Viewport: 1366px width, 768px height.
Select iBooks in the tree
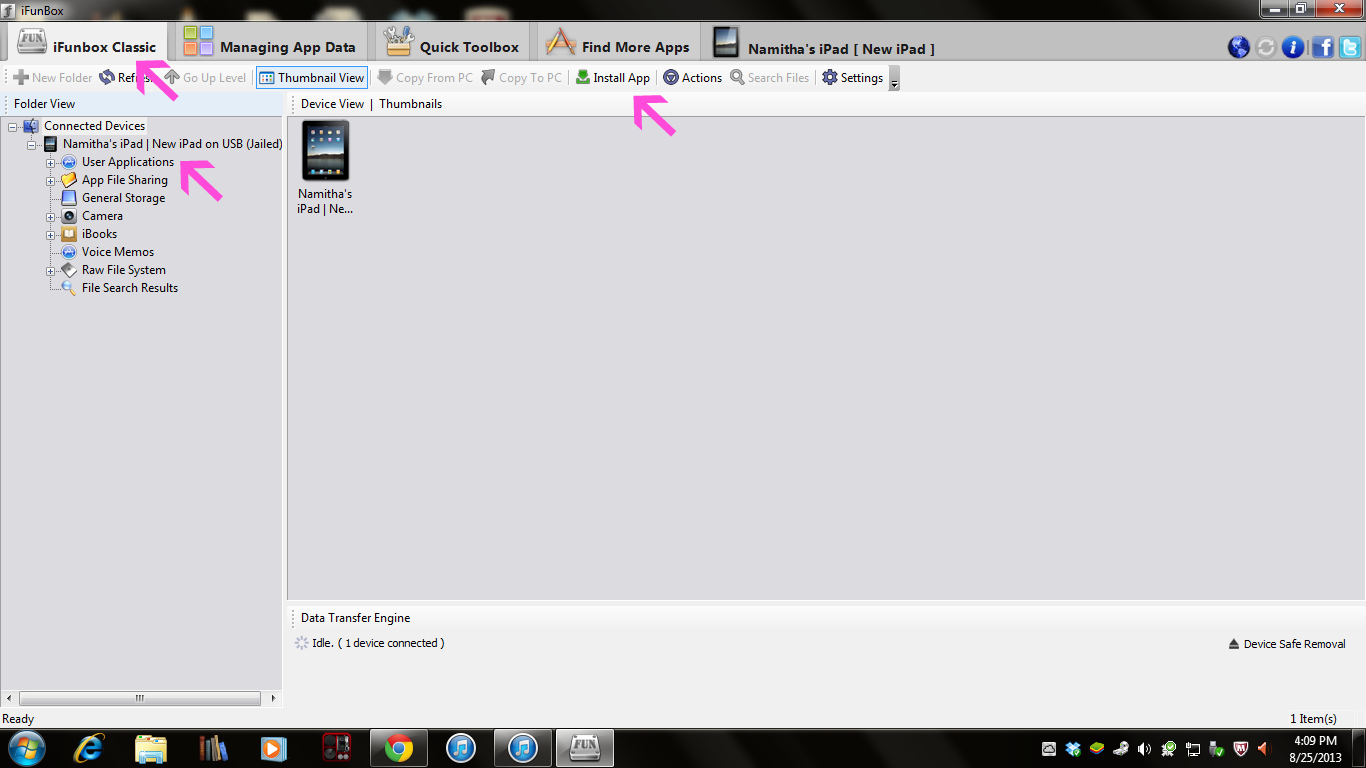pyautogui.click(x=99, y=234)
